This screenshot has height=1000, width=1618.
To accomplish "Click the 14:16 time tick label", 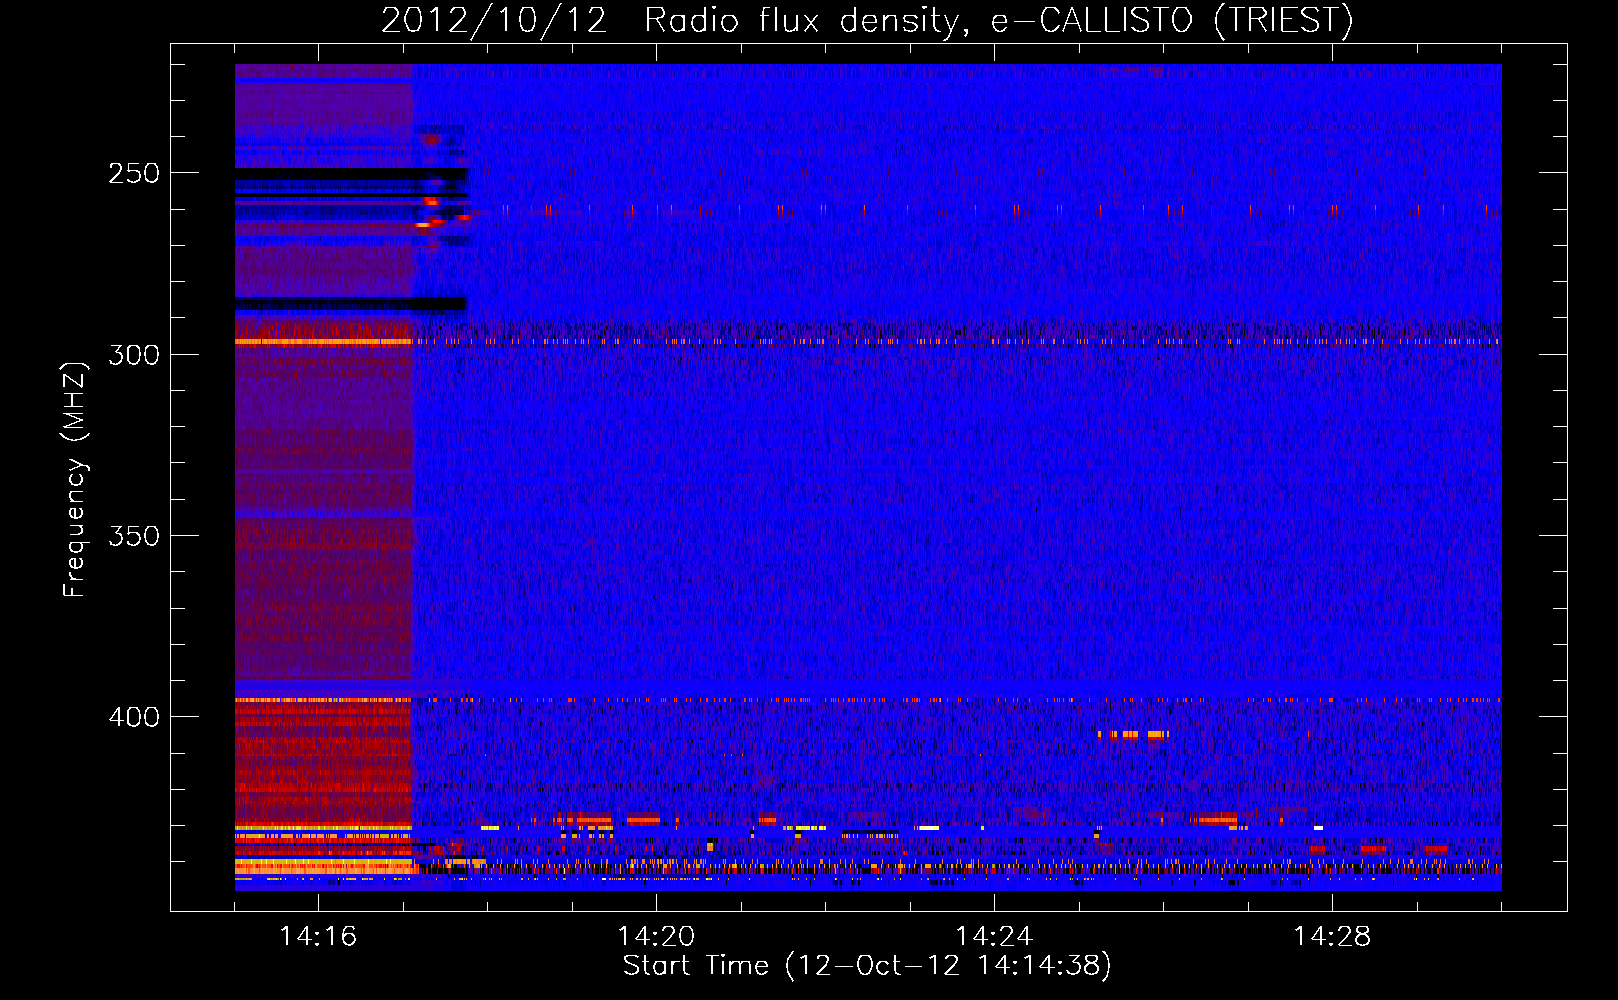I will click(x=318, y=936).
